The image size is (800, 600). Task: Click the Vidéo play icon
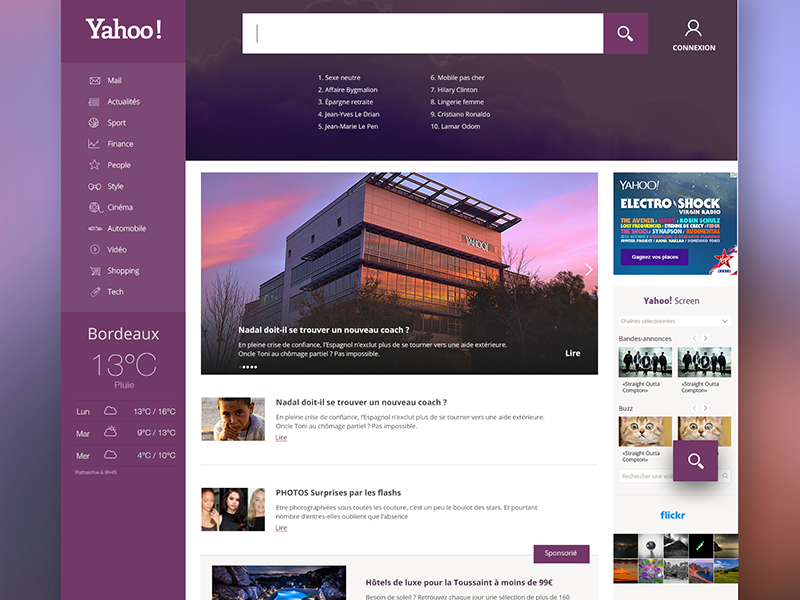pos(95,249)
